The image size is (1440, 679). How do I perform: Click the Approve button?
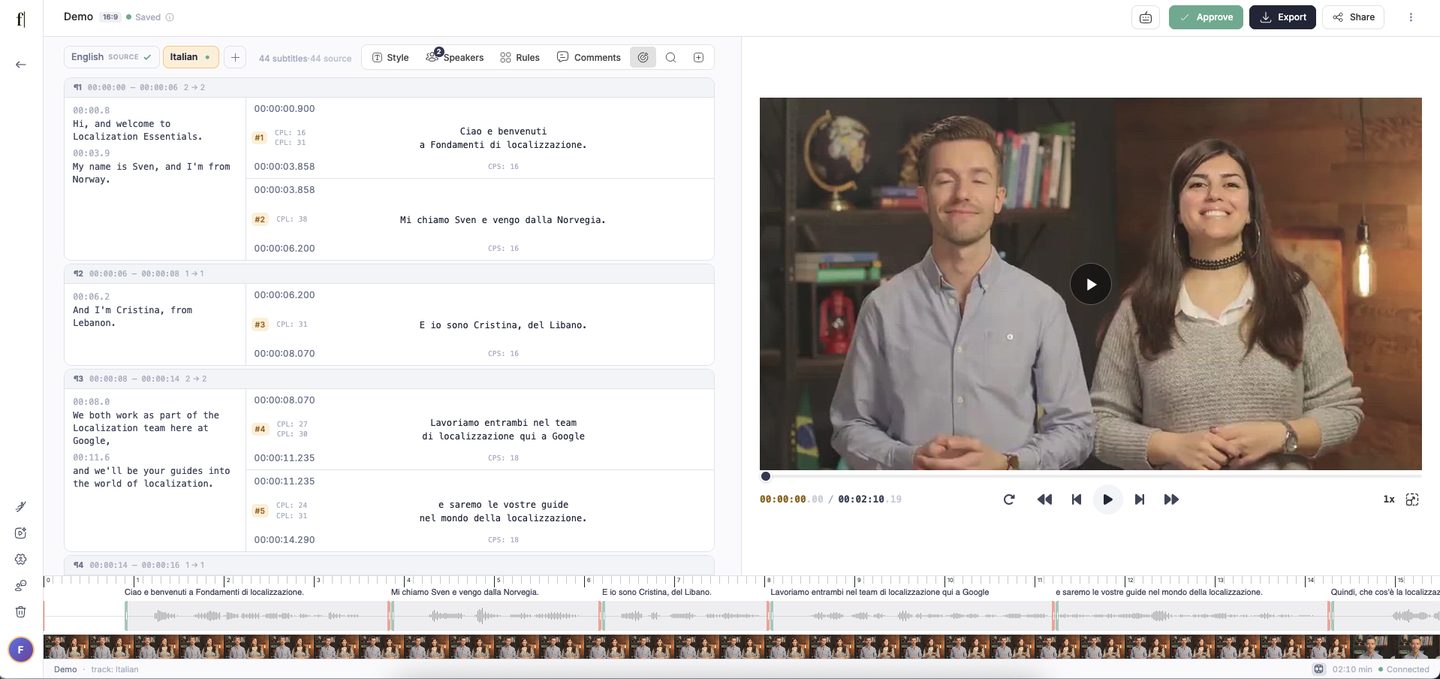point(1206,17)
